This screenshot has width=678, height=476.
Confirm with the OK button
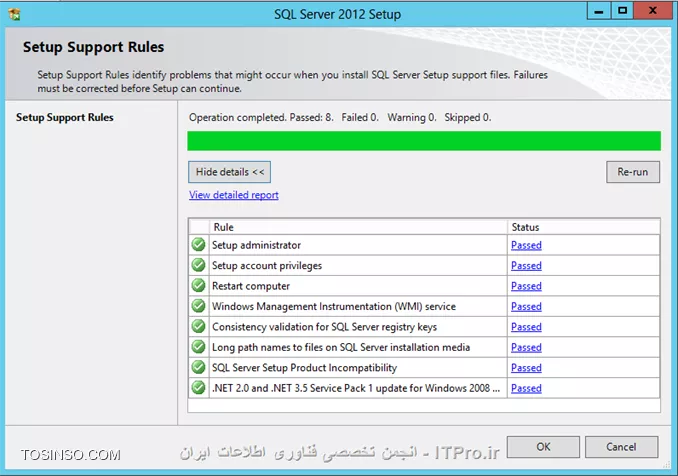pos(543,447)
